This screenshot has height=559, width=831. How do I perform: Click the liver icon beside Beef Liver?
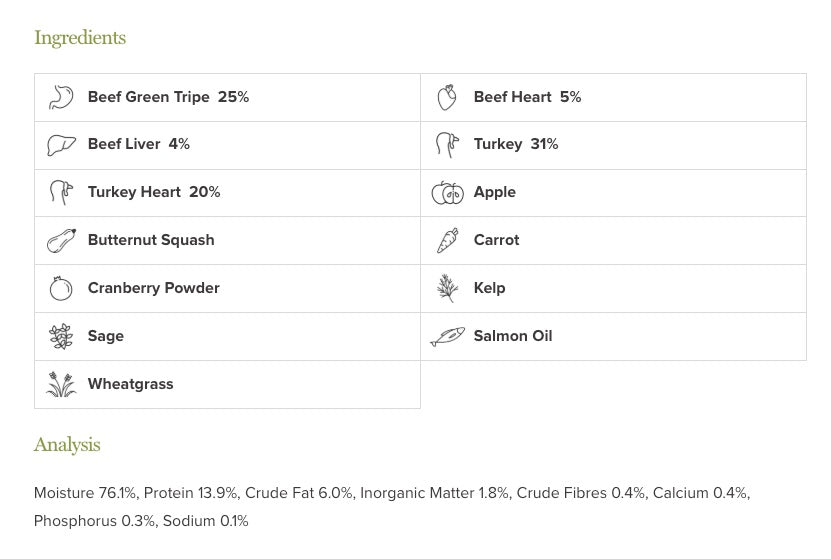61,145
